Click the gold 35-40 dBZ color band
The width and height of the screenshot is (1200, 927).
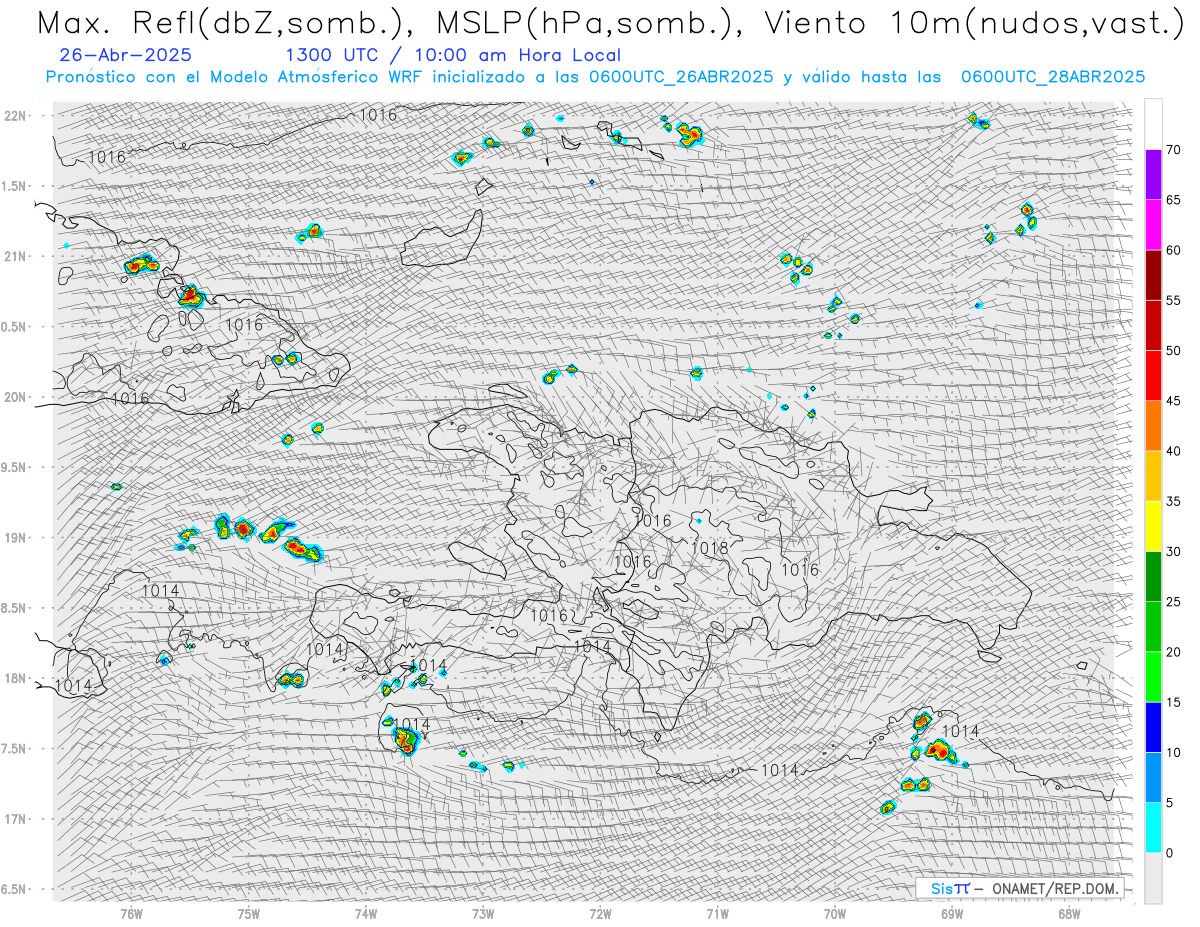pos(1153,476)
